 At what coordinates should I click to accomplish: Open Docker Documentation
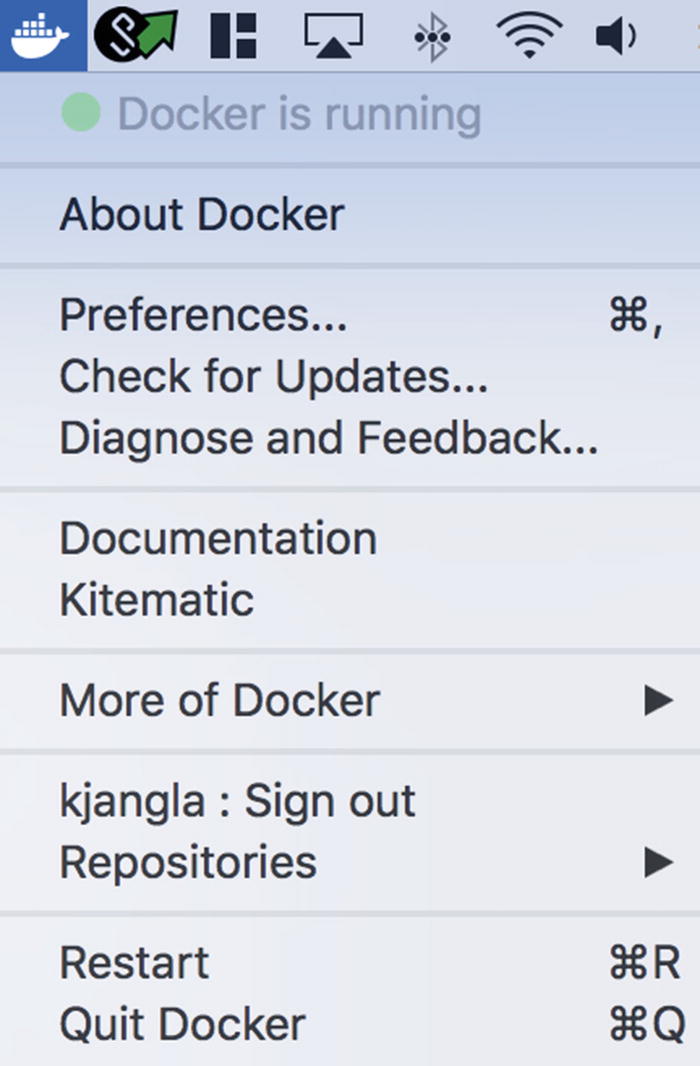[218, 539]
